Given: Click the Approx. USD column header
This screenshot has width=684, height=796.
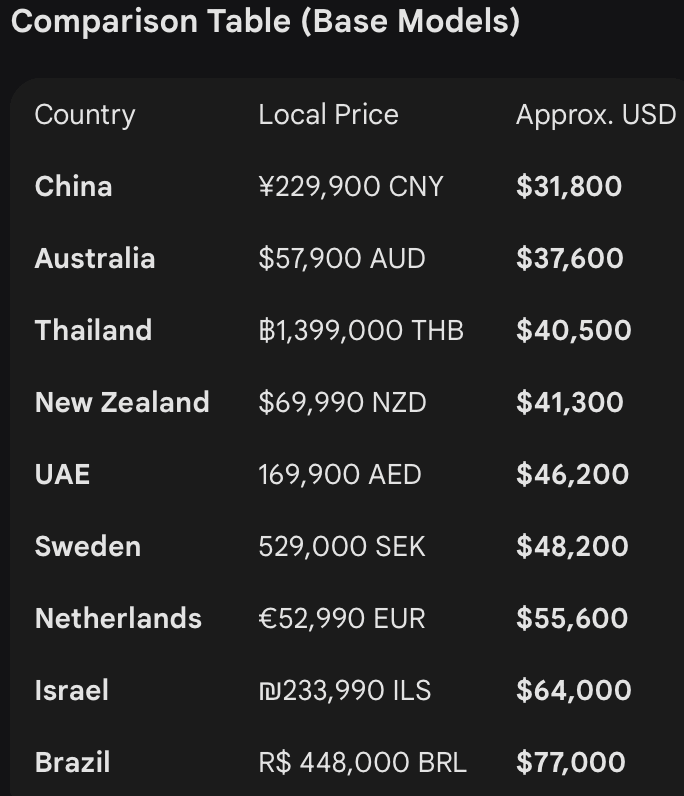Looking at the screenshot, I should point(595,115).
